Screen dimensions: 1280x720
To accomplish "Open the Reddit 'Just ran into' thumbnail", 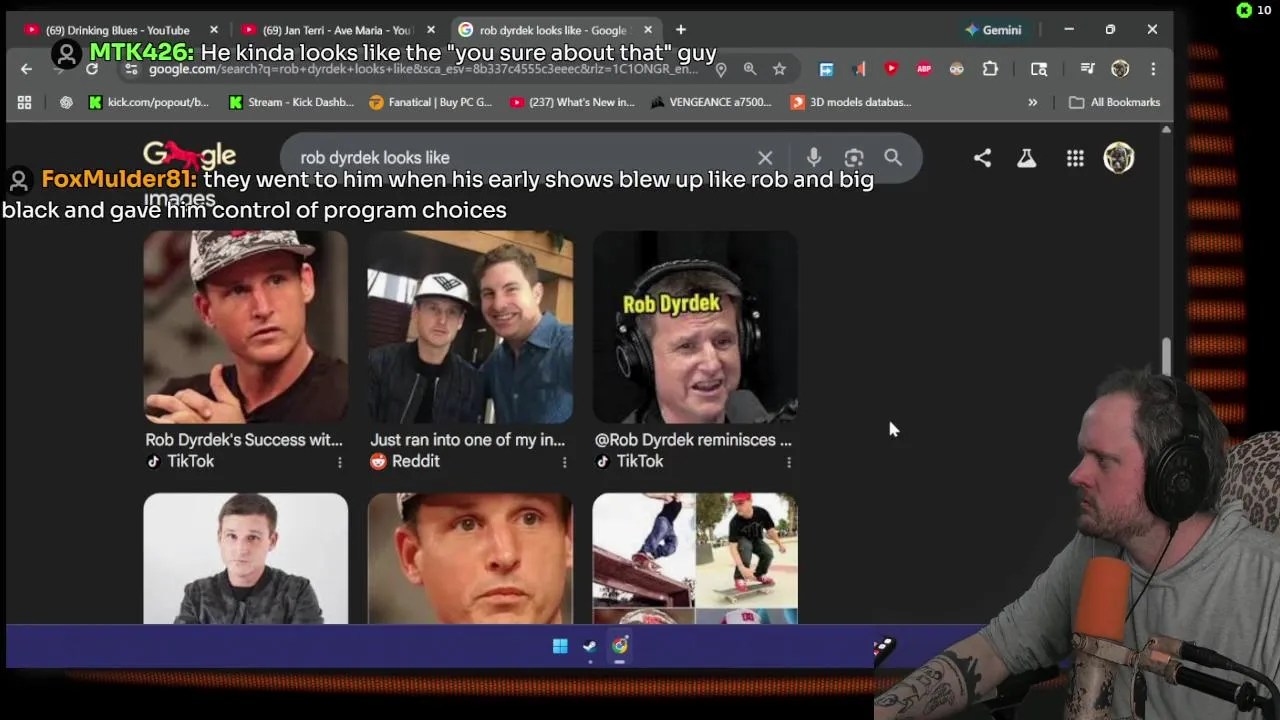I will click(x=470, y=327).
